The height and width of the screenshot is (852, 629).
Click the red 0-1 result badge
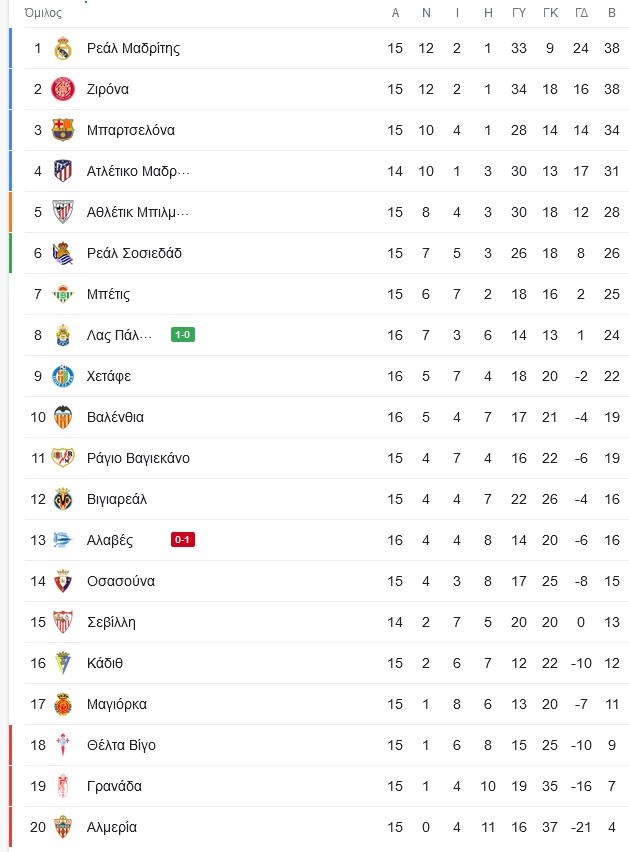(183, 540)
